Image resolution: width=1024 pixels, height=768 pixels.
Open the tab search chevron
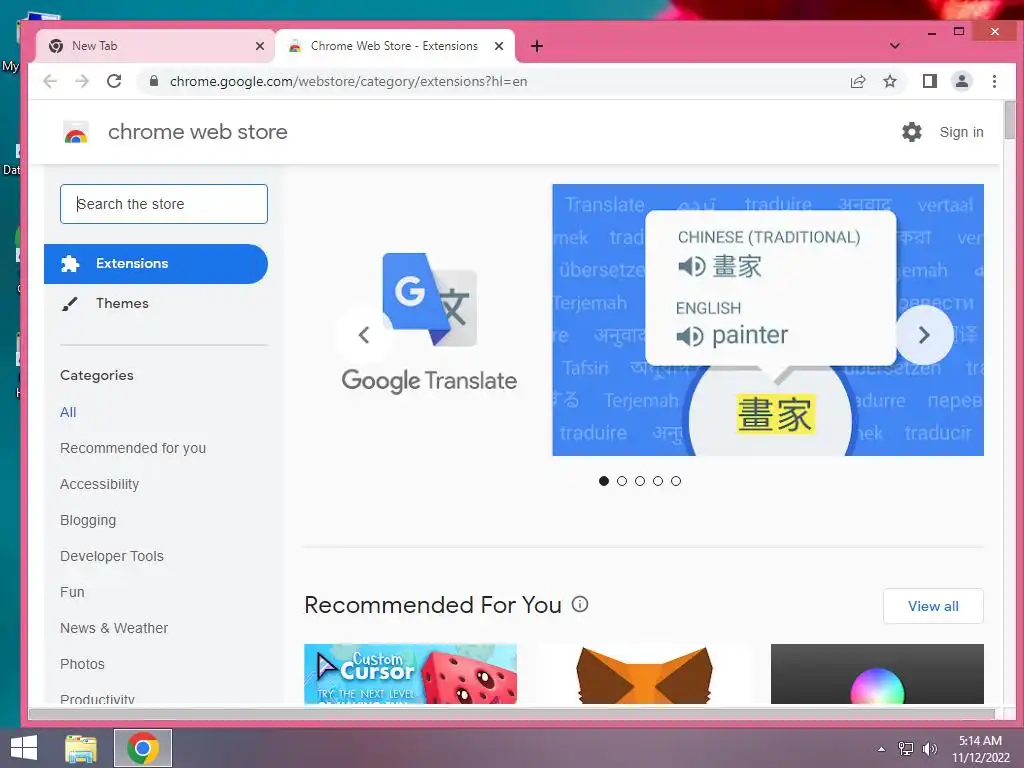click(895, 46)
